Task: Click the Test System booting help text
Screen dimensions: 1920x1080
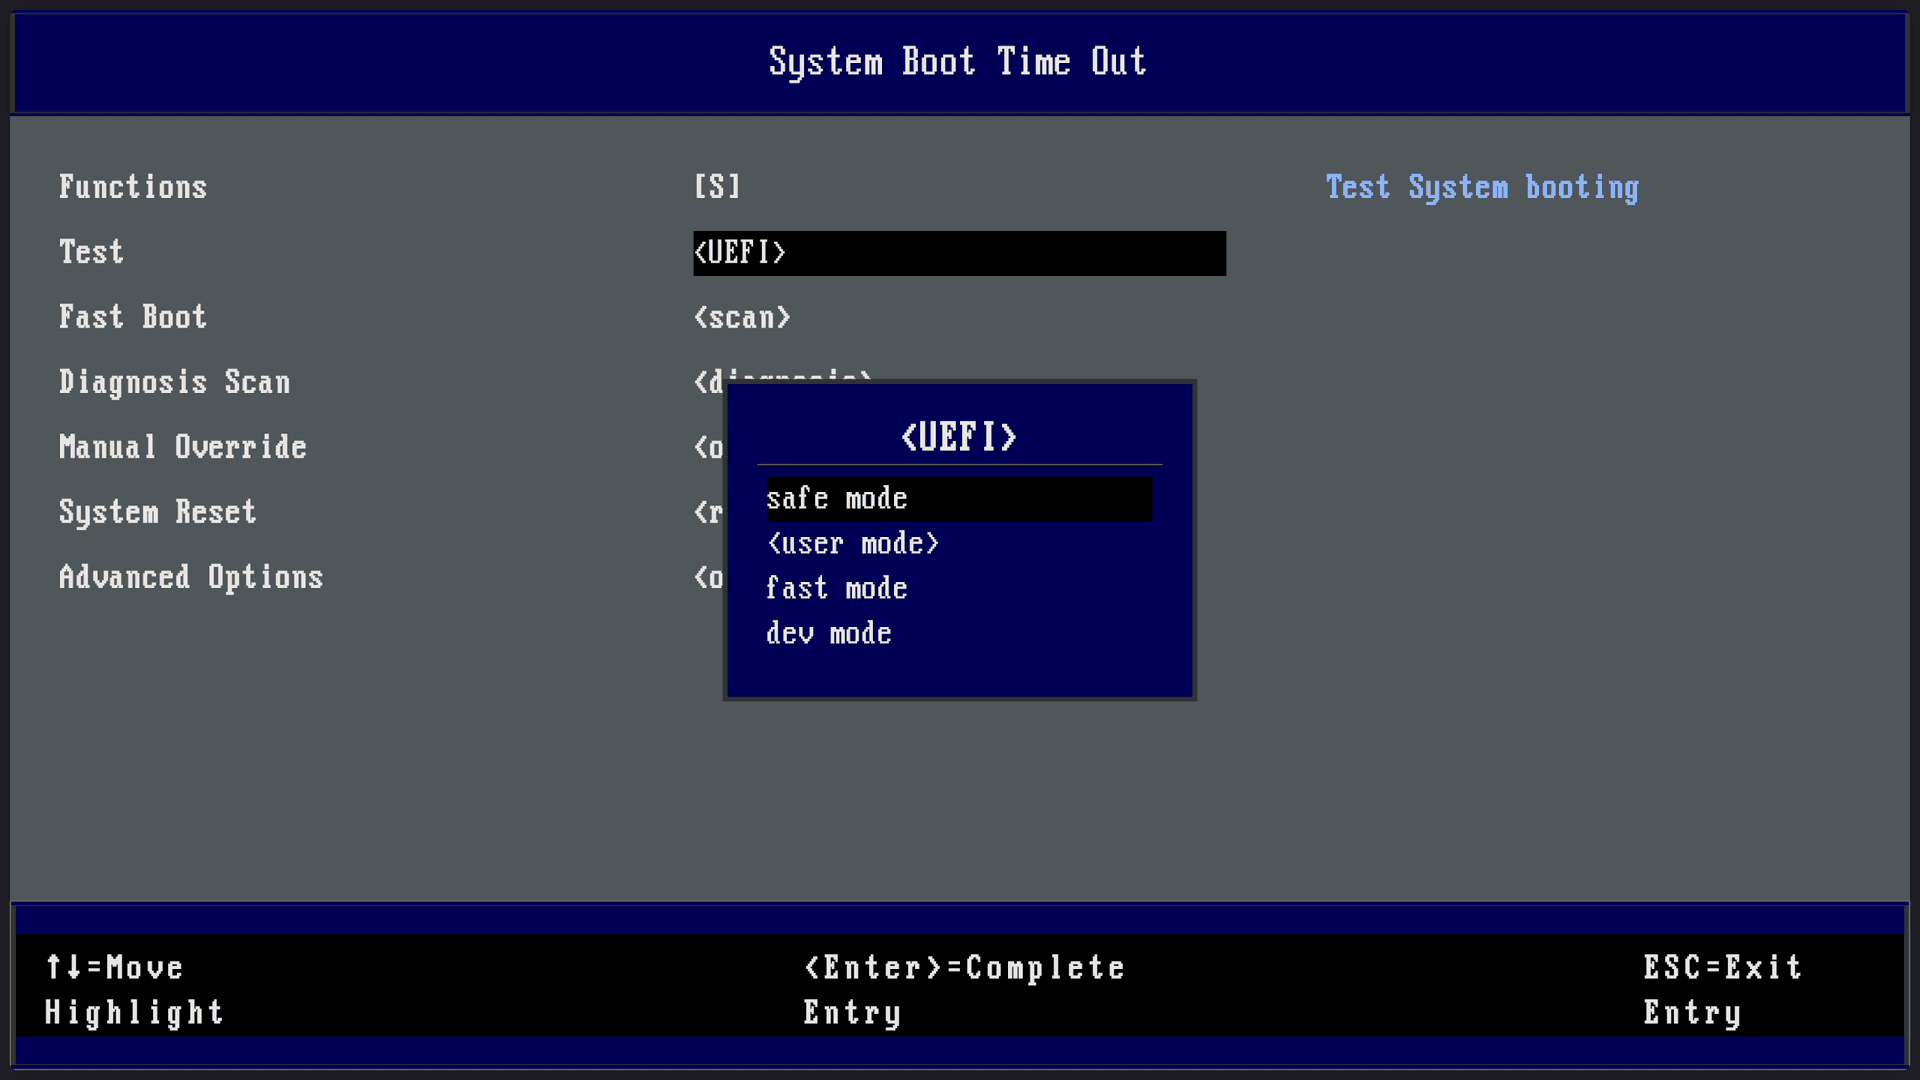Action: pos(1482,187)
